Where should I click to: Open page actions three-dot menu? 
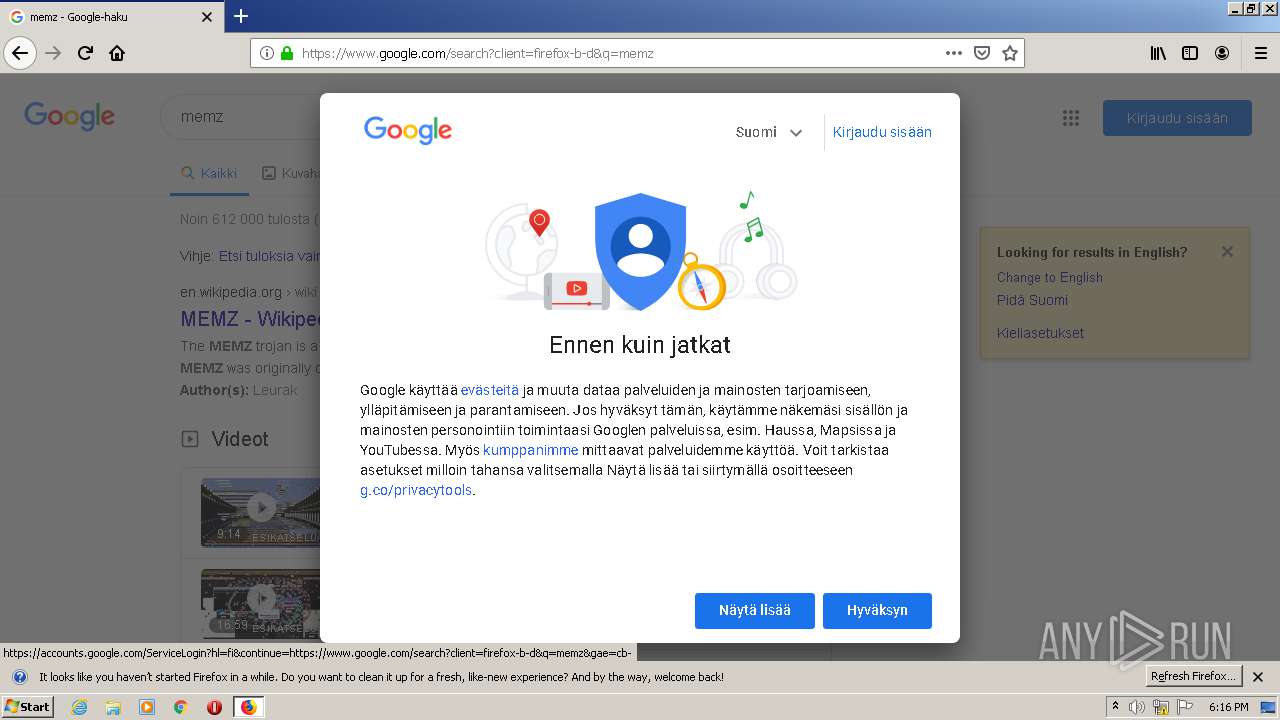pos(954,53)
